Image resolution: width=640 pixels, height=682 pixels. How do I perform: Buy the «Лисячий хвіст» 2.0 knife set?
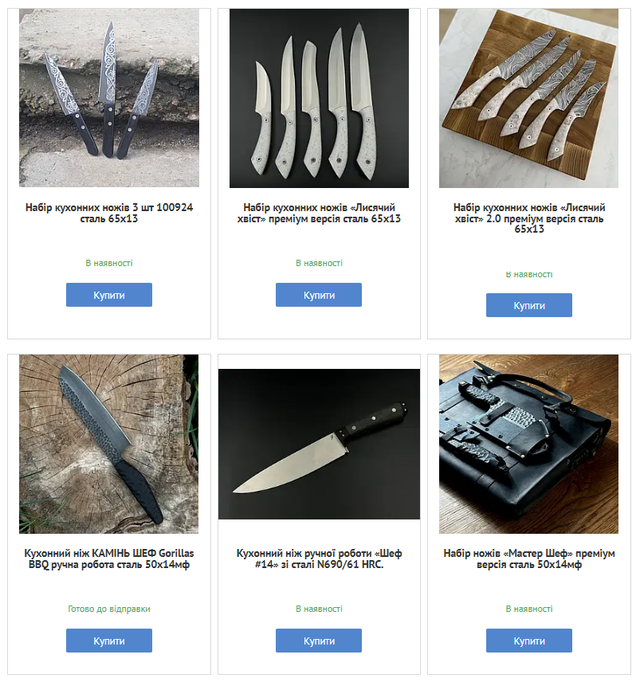click(529, 305)
